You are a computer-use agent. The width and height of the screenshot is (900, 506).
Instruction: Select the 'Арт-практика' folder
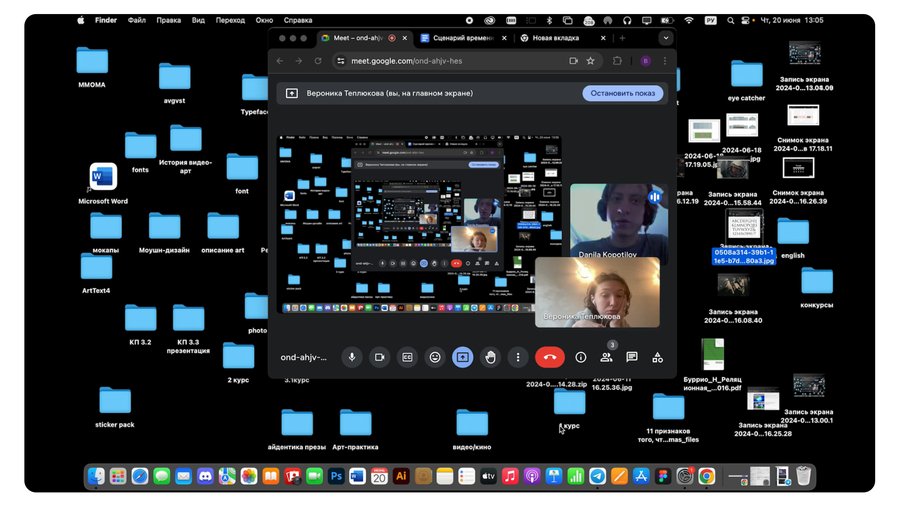355,429
